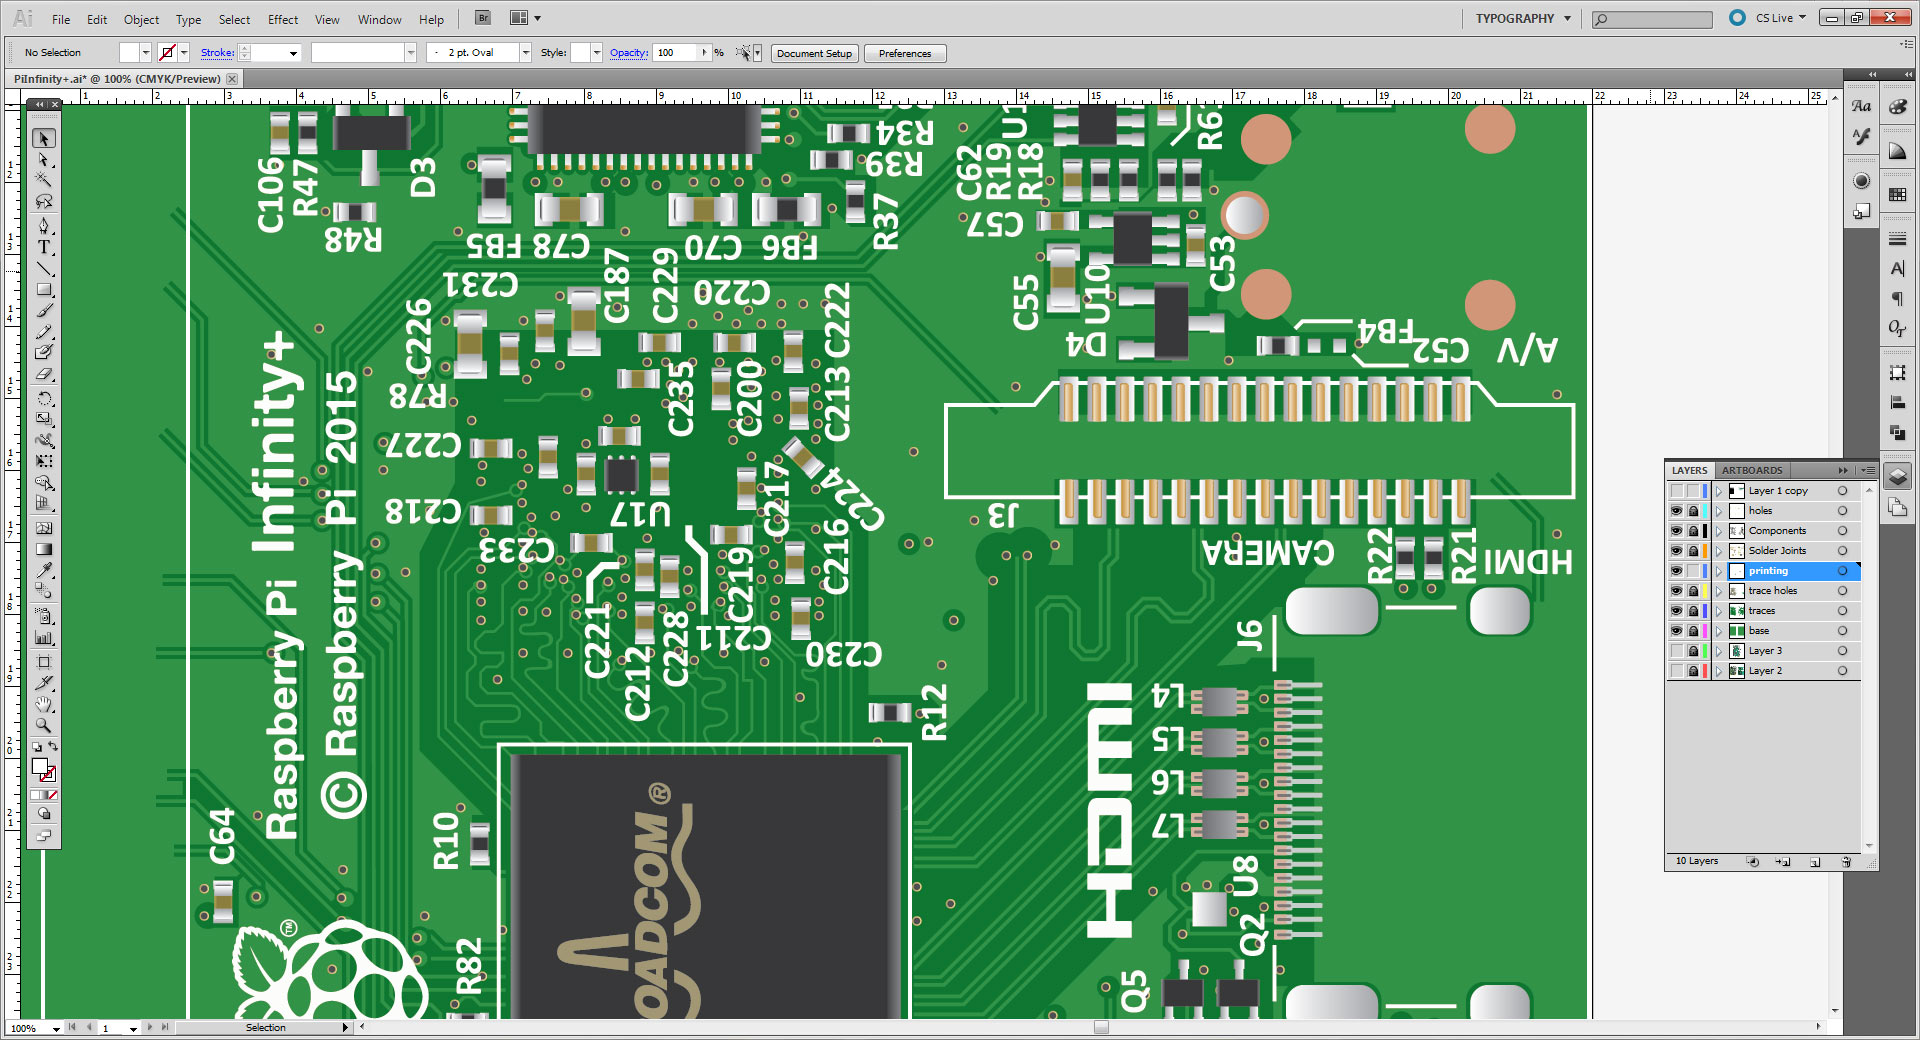Select the Hand tool
The width and height of the screenshot is (1920, 1040).
point(44,705)
